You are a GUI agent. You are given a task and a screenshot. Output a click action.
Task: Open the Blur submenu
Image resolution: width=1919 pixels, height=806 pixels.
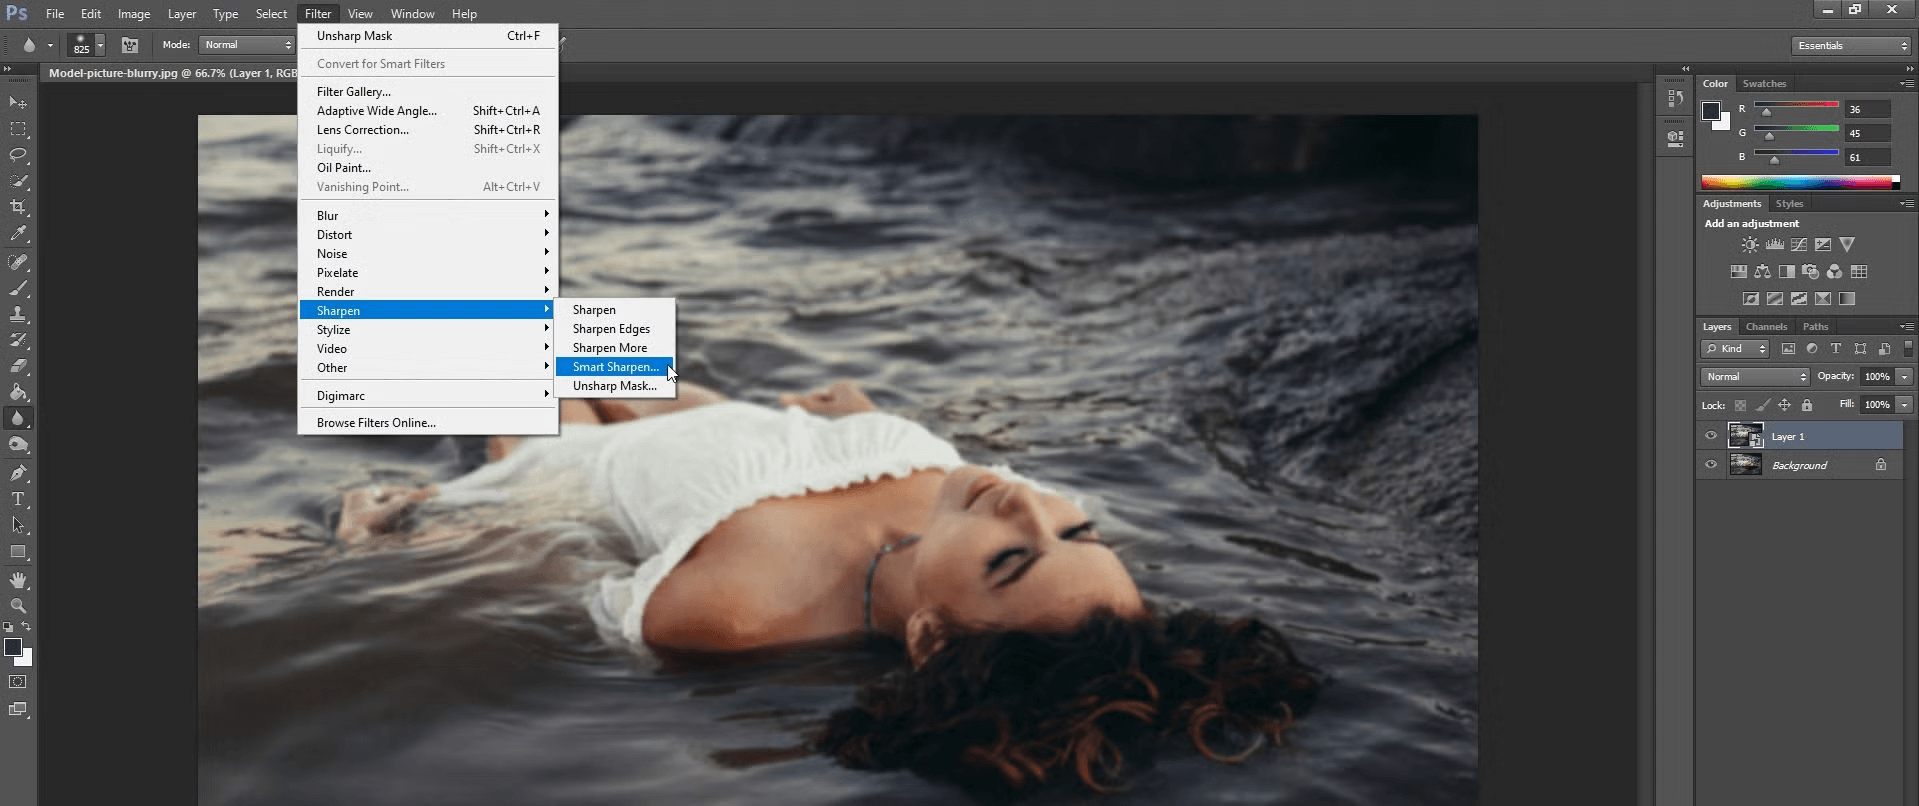[428, 216]
